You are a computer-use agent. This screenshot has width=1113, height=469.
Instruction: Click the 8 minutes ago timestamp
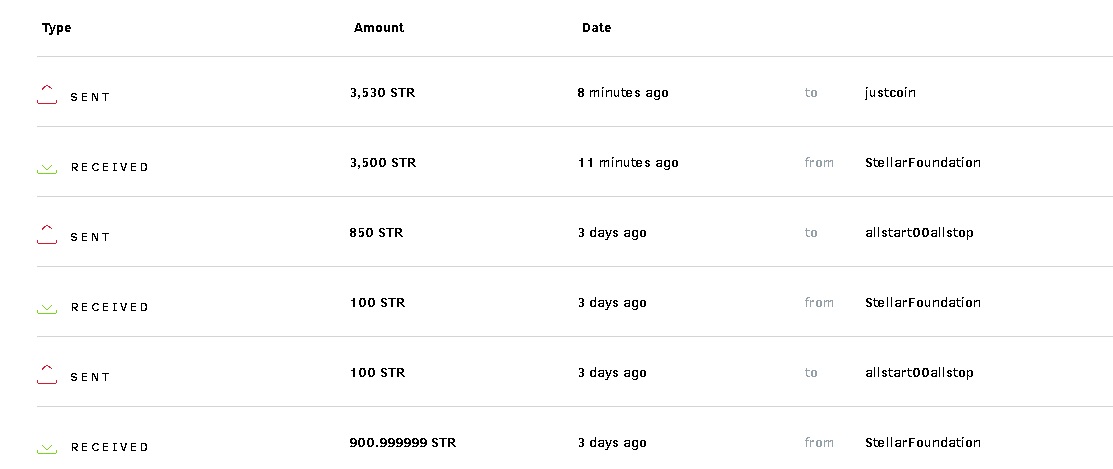[623, 93]
